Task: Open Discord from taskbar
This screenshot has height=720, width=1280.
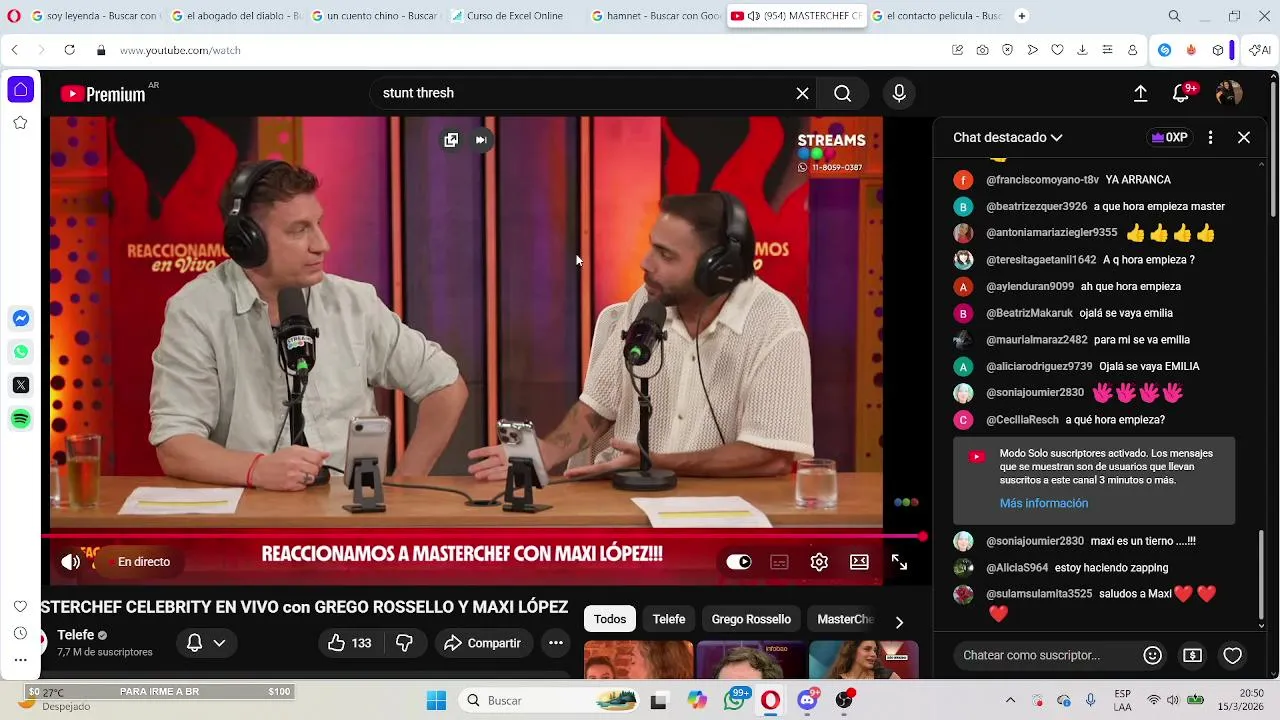Action: pyautogui.click(x=808, y=701)
